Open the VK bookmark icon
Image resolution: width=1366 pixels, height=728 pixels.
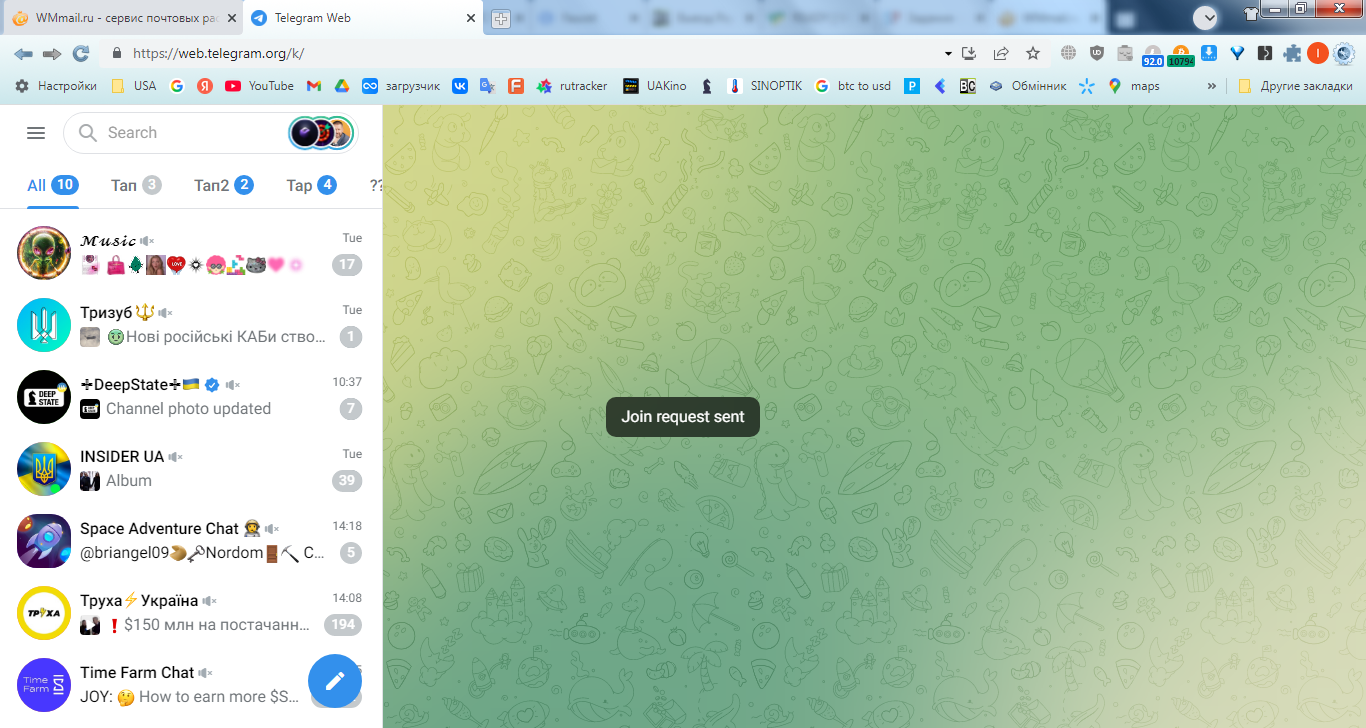point(460,86)
